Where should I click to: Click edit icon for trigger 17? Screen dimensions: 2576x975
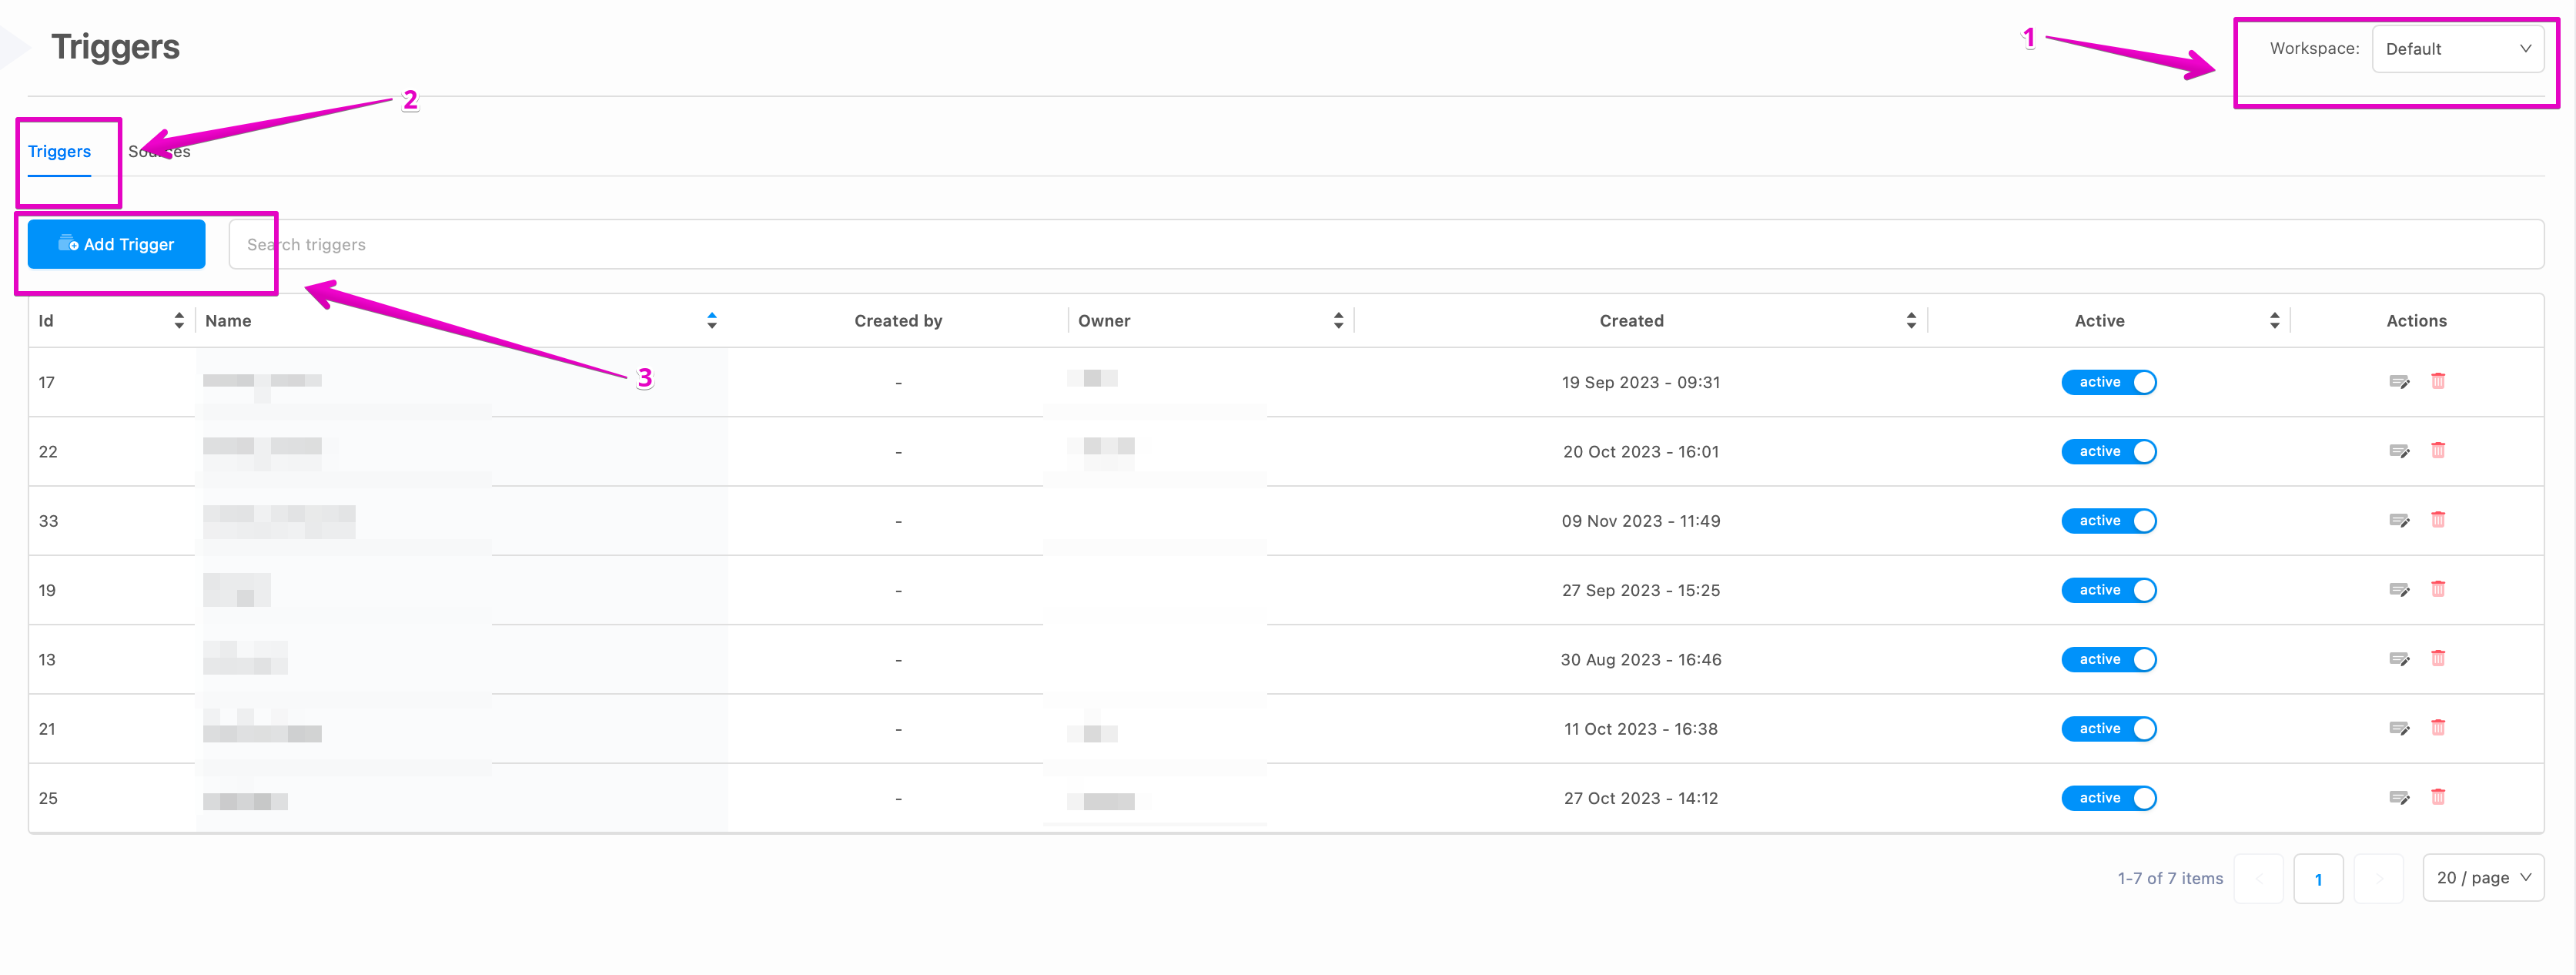click(2398, 382)
